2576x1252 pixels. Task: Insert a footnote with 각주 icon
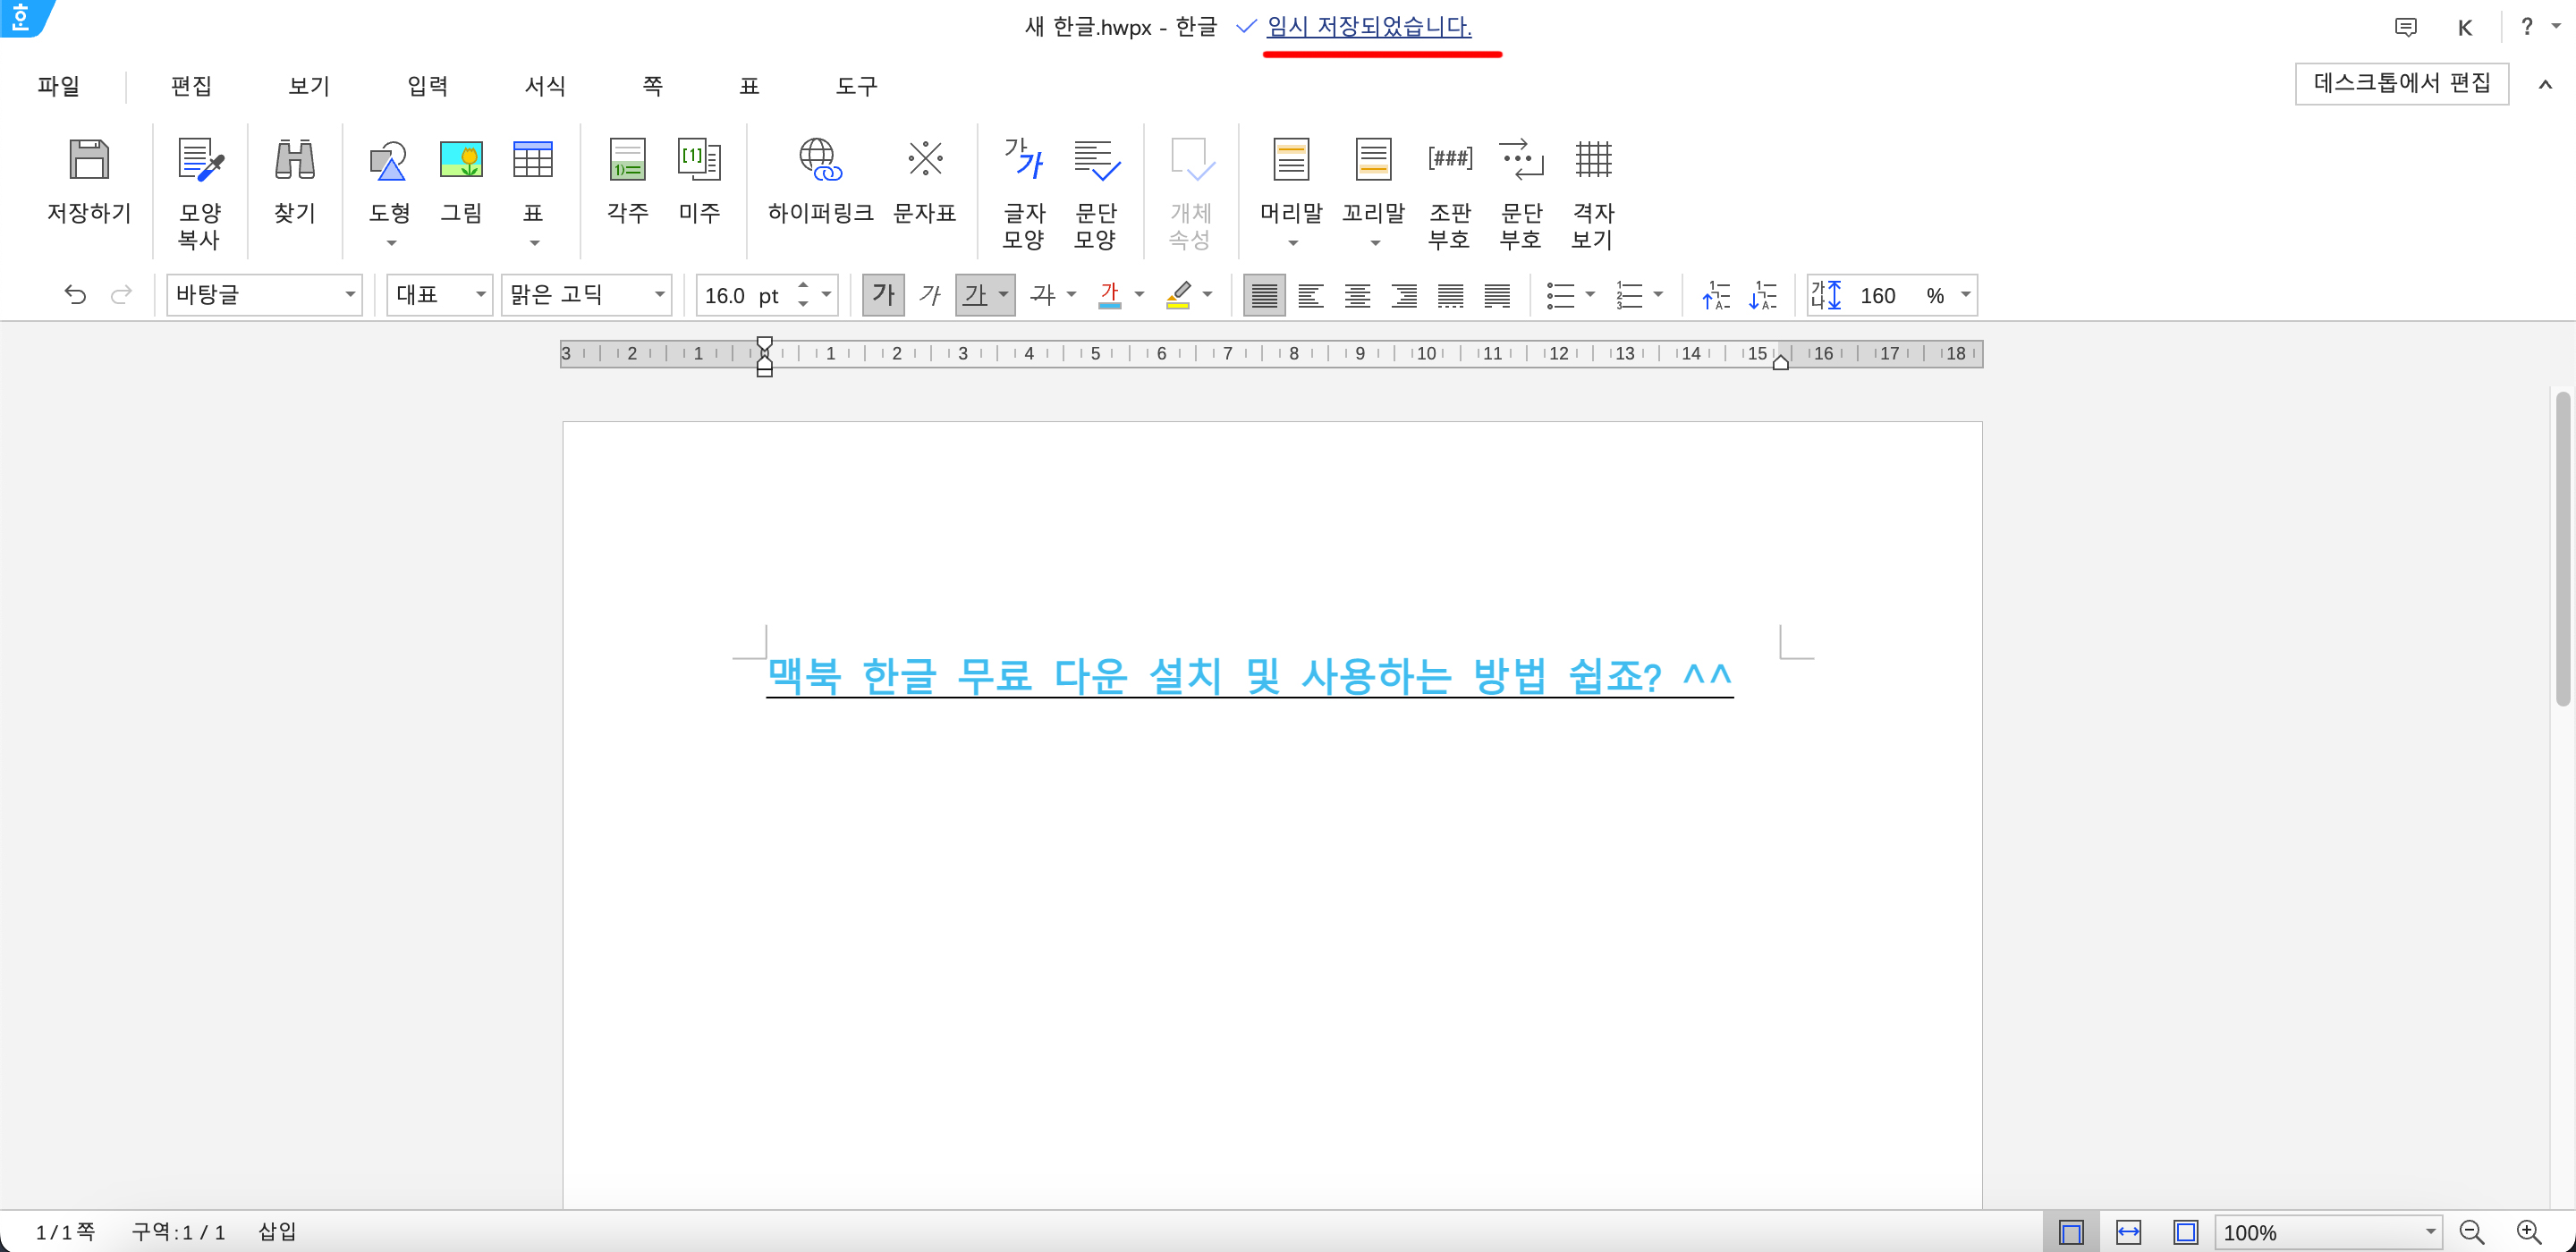click(627, 160)
